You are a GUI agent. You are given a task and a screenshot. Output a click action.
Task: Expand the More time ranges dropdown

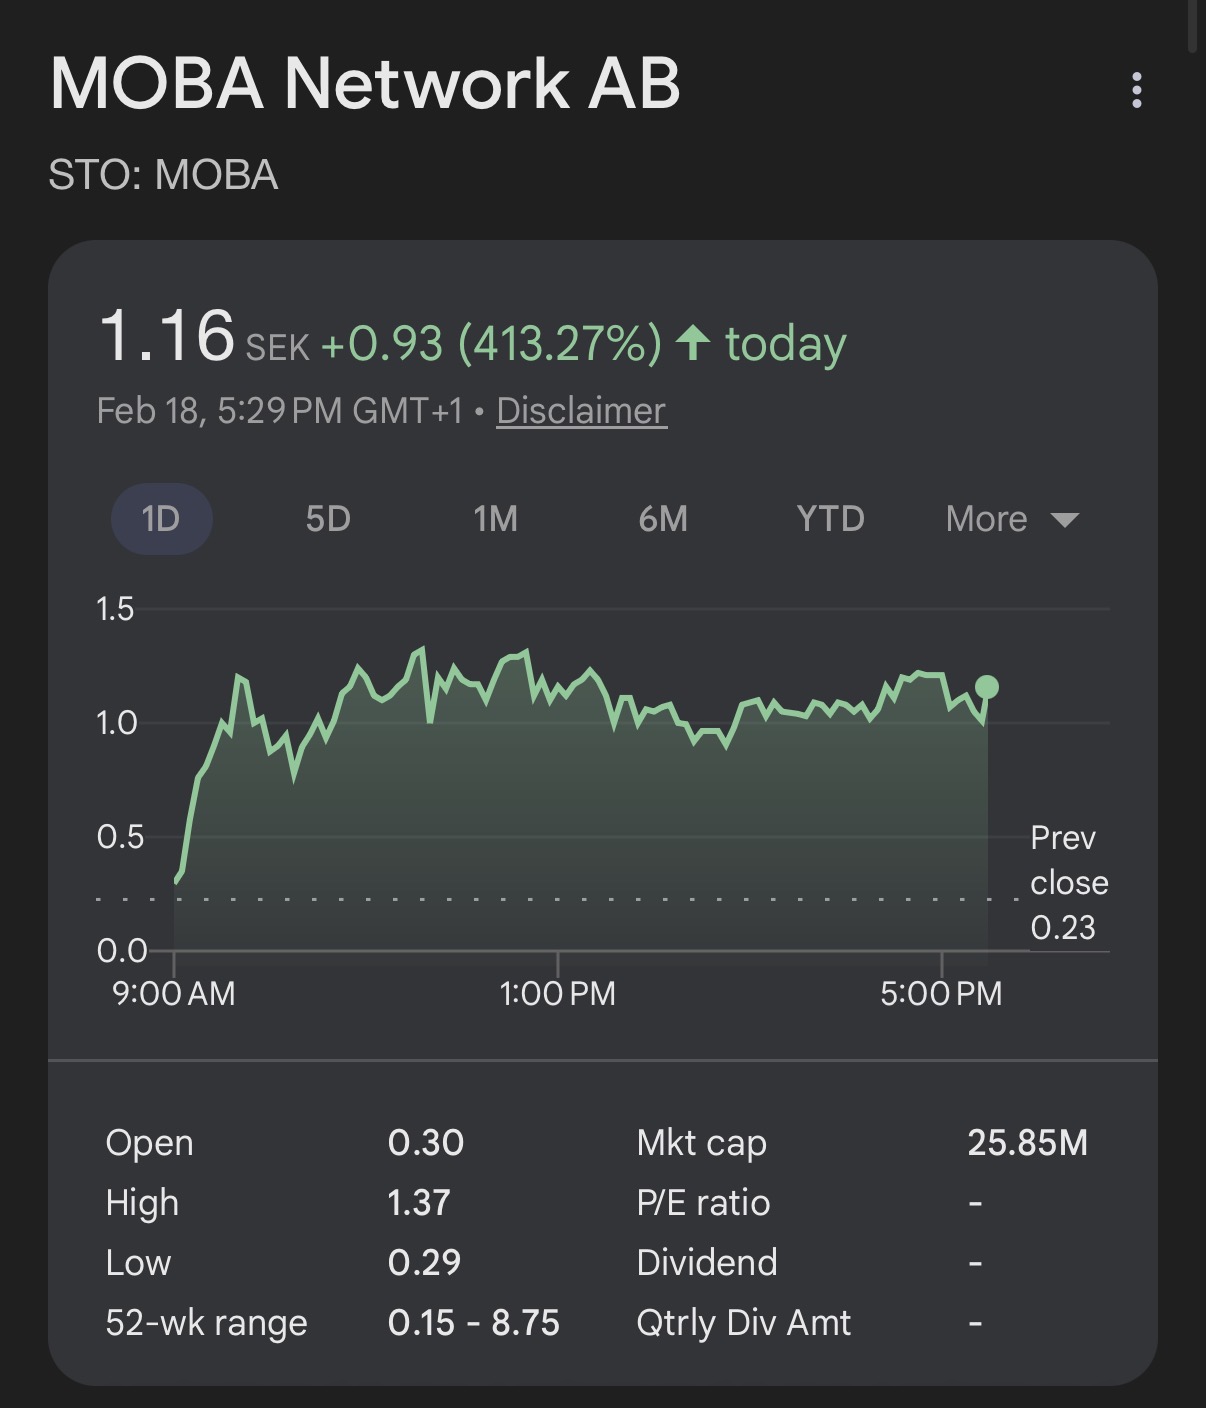(1011, 519)
